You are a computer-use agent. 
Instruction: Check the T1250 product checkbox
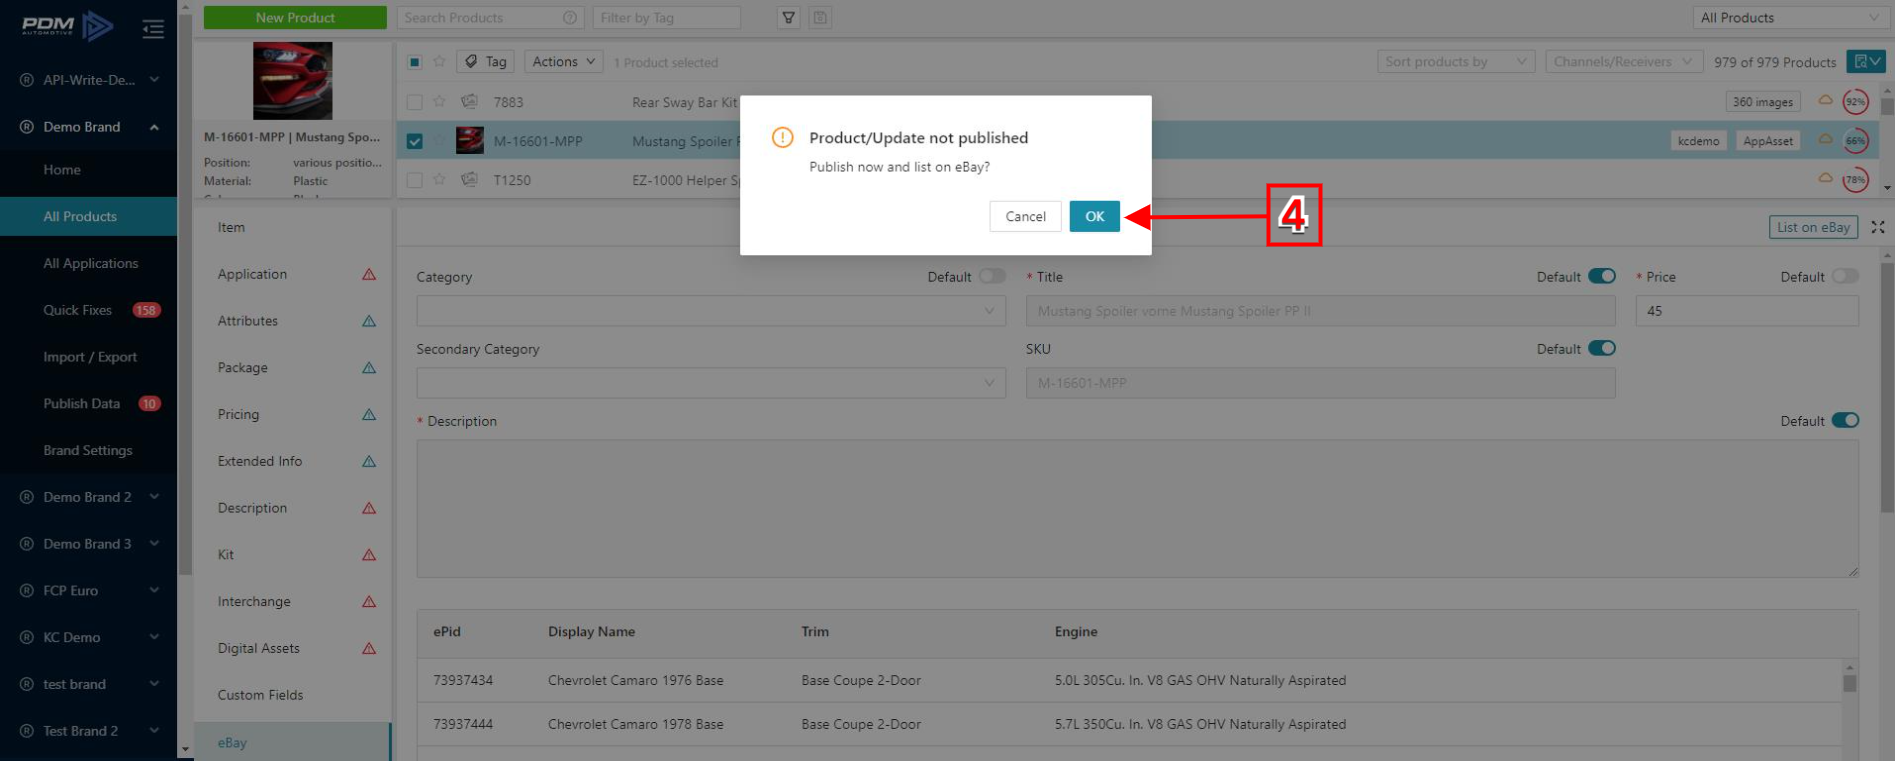415,180
